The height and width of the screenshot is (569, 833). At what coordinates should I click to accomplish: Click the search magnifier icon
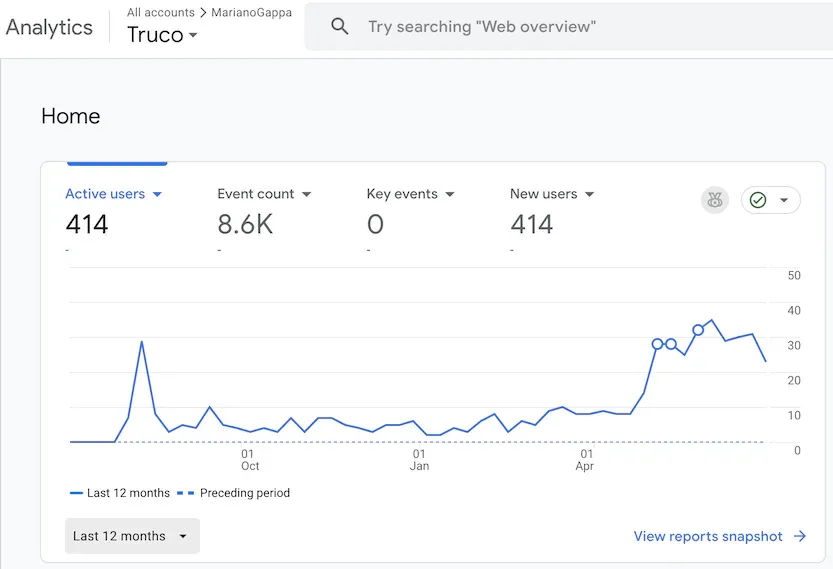339,26
